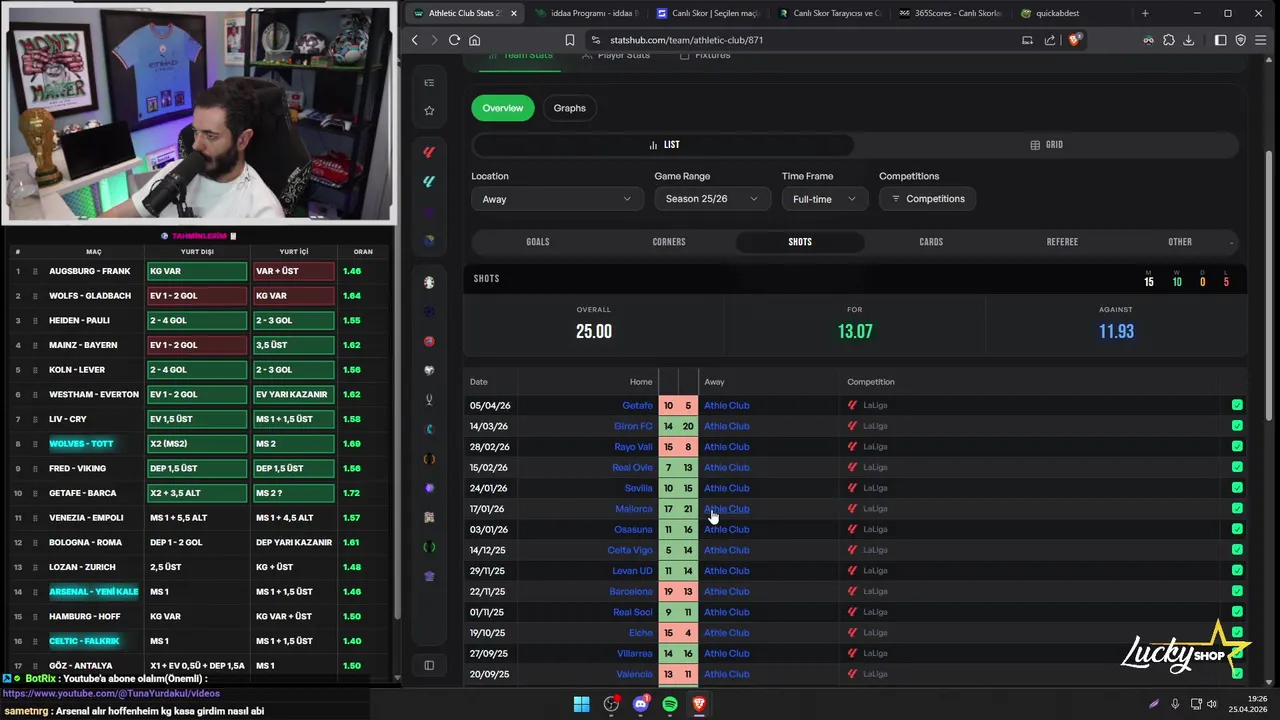The image size is (1280, 720).
Task: Open the Barcelona team link
Action: [x=631, y=591]
